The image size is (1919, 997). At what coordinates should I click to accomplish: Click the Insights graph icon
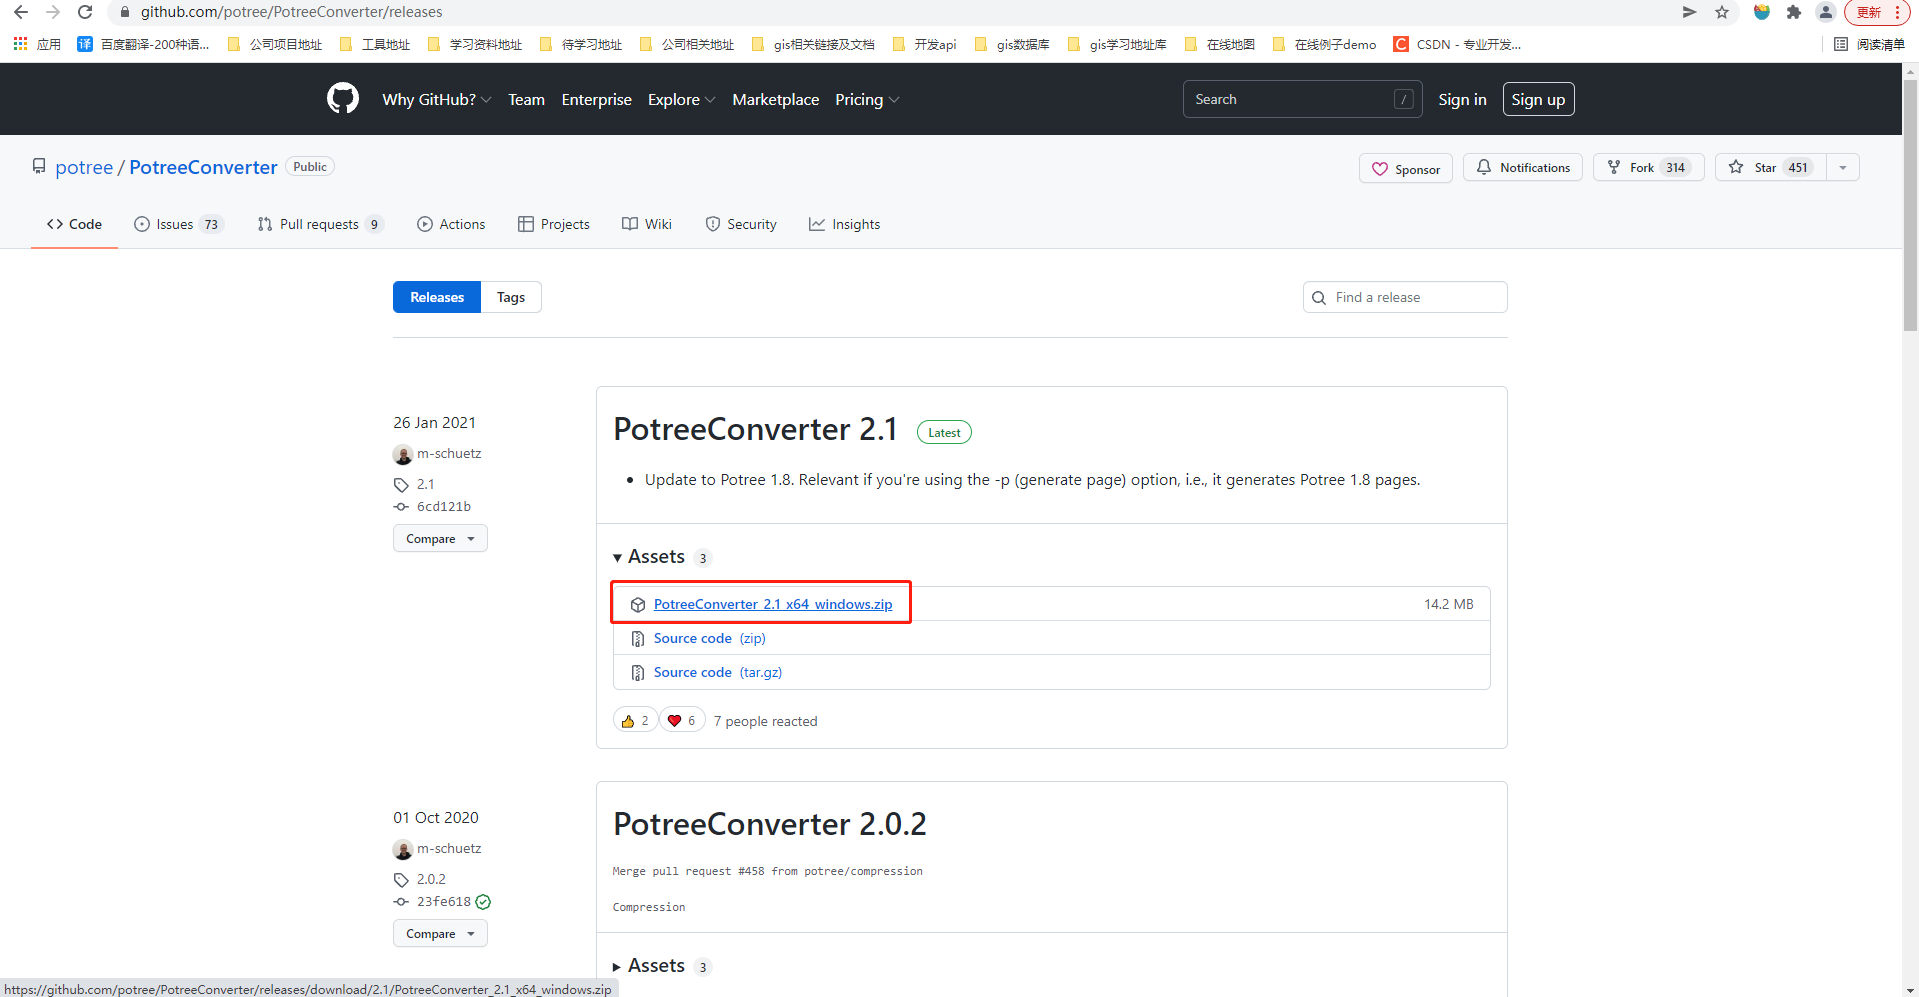pos(819,223)
